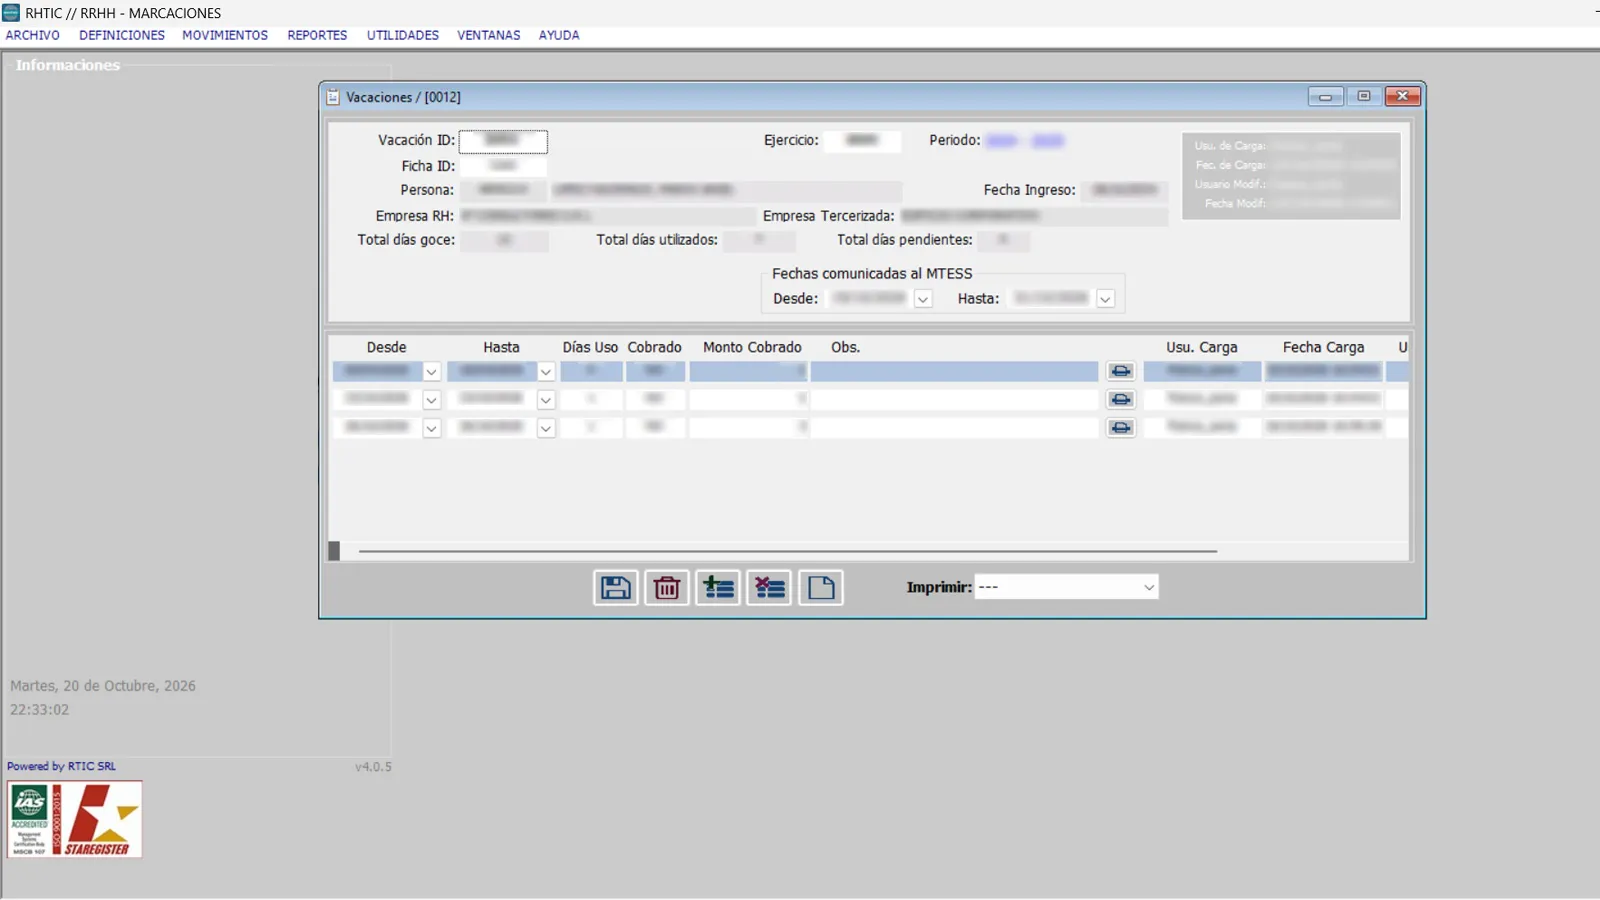The width and height of the screenshot is (1600, 900).
Task: Click the STAREGISTER certification logo
Action: point(103,820)
